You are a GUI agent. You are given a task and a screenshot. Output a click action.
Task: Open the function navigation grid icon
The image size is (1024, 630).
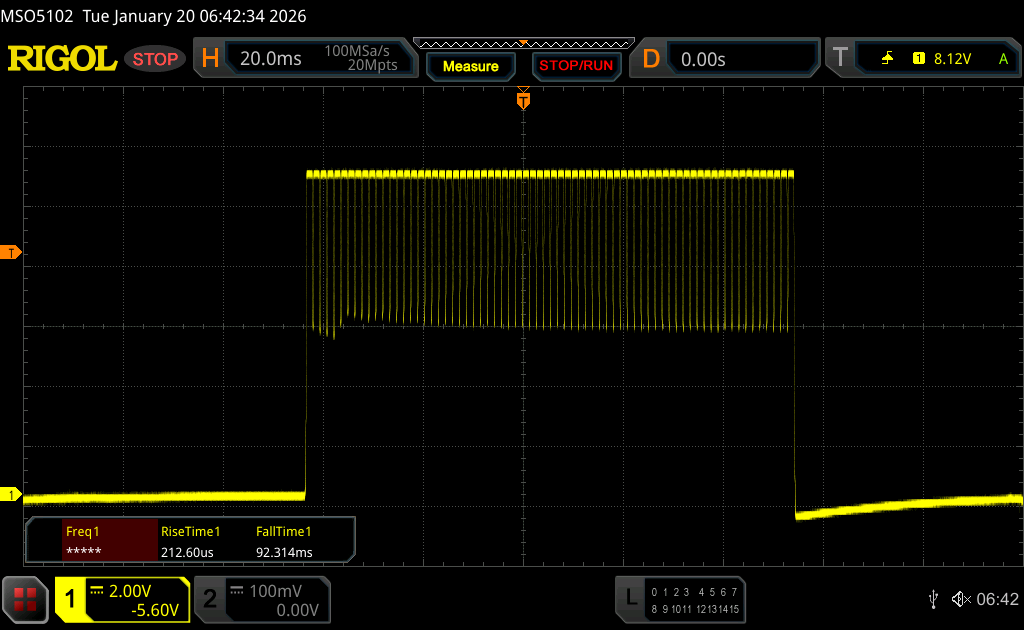point(24,599)
